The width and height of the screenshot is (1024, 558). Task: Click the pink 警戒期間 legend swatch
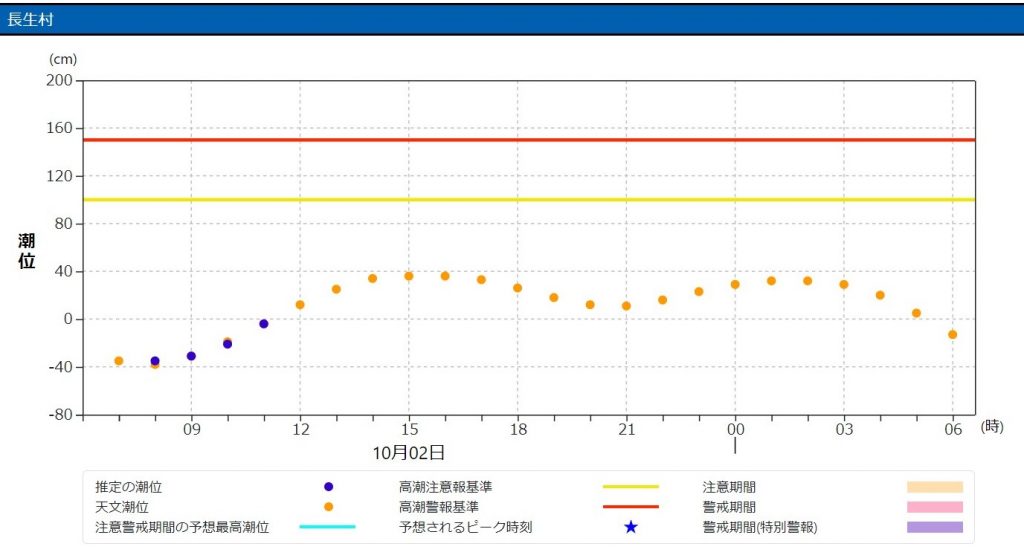935,507
